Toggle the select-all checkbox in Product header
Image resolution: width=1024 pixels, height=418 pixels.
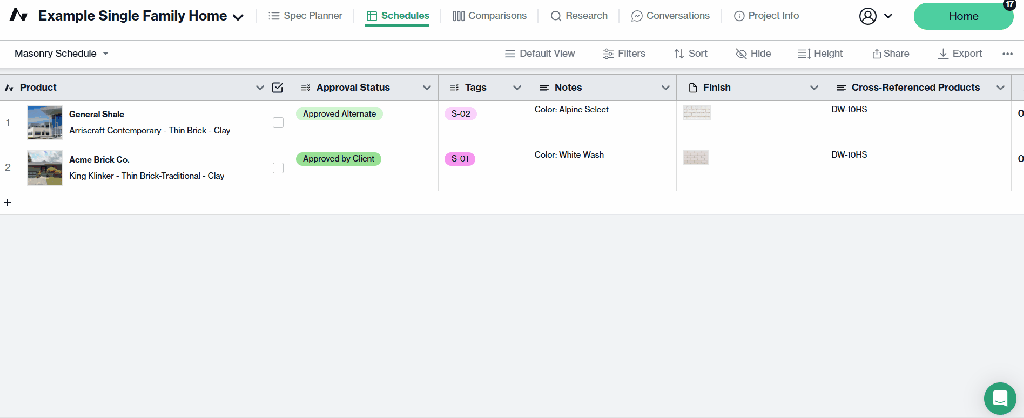point(278,88)
